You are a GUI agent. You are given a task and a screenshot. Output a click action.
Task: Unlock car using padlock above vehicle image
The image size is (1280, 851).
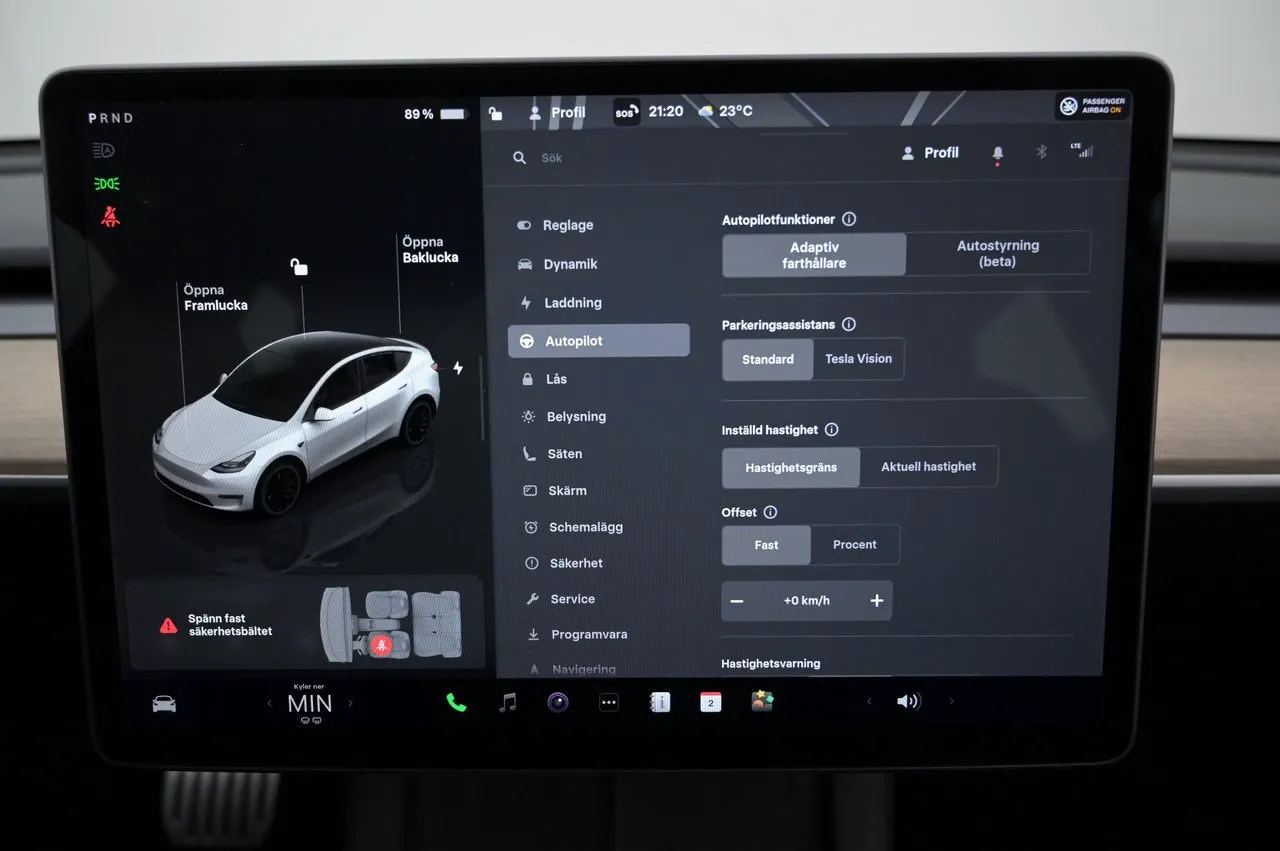(x=298, y=266)
